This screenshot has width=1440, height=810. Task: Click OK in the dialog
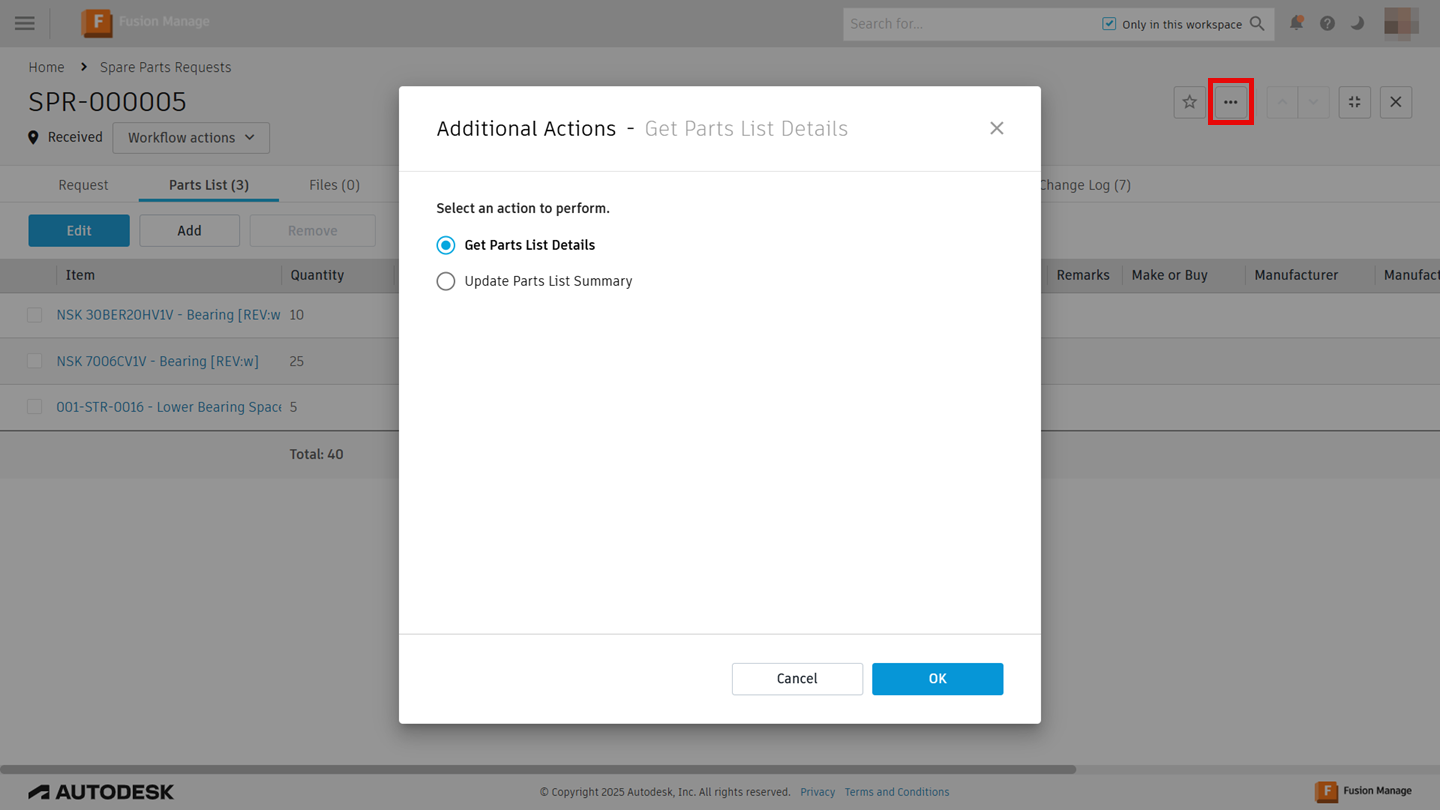pyautogui.click(x=937, y=679)
